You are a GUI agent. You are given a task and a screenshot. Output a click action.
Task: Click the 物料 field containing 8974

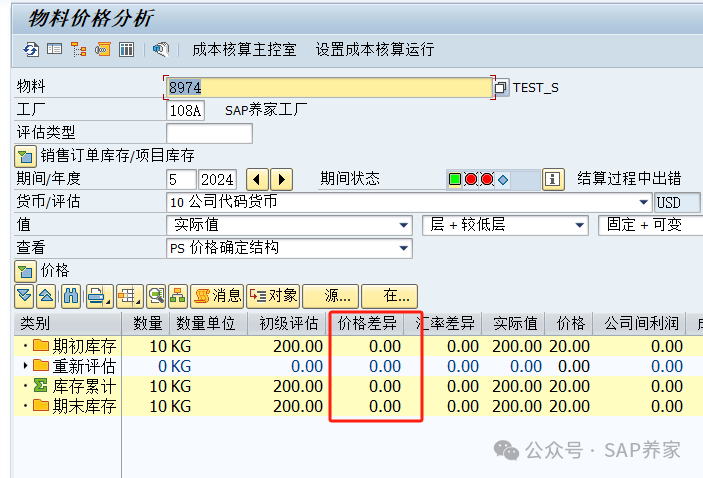(329, 87)
